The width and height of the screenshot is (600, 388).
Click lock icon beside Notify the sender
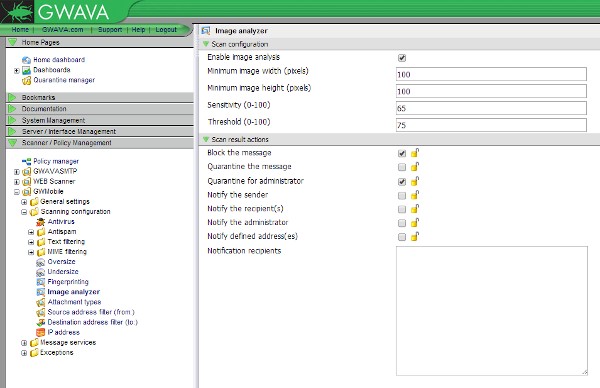point(415,195)
